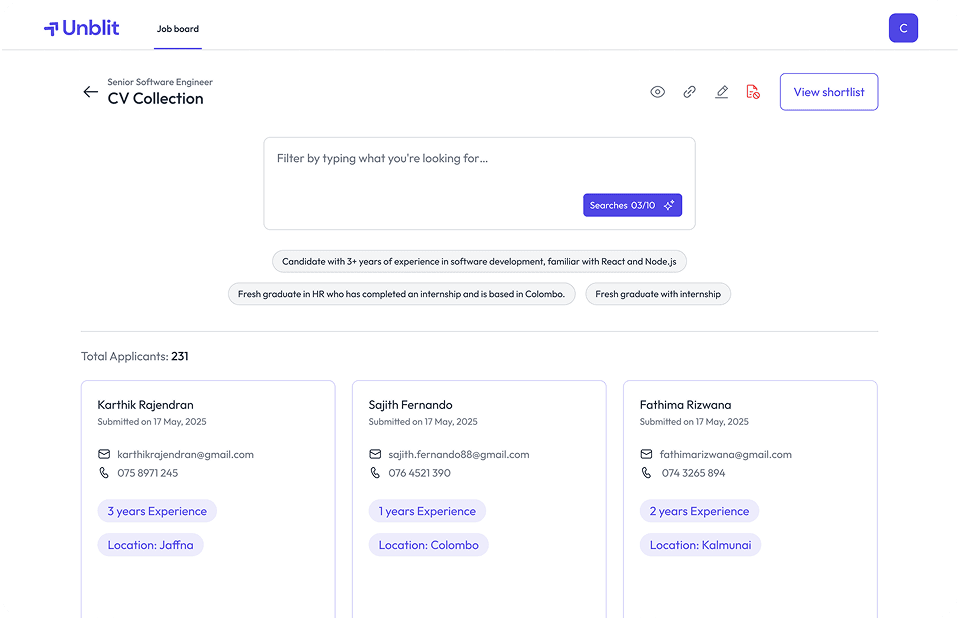Click the eye preview icon

click(x=657, y=92)
